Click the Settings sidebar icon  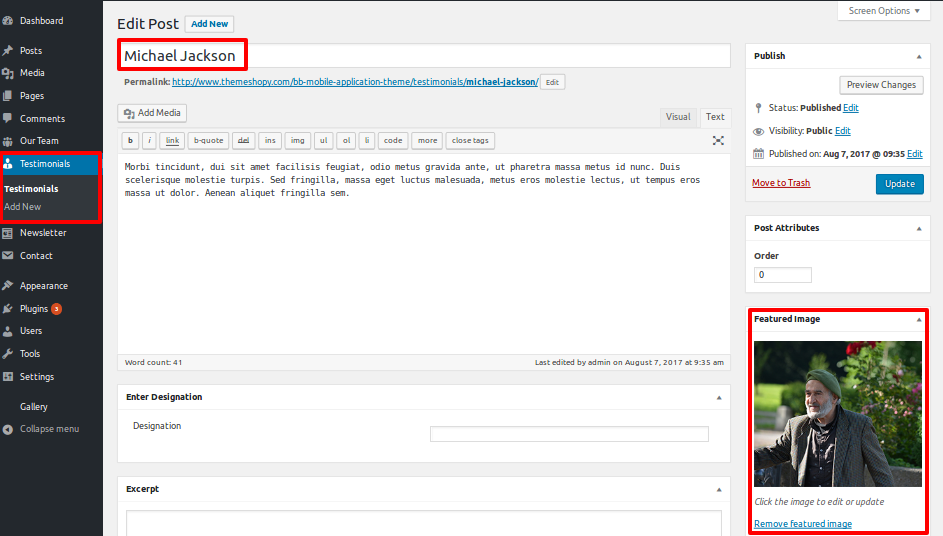click(x=8, y=377)
